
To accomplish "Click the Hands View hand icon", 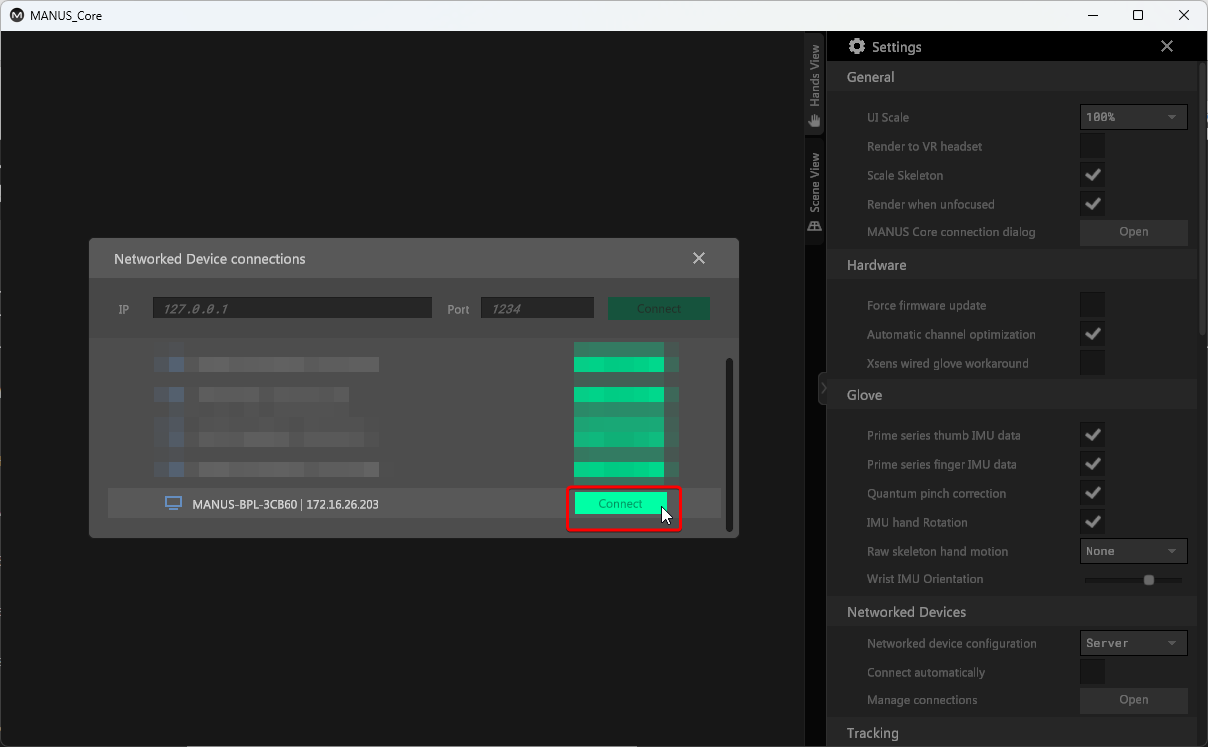I will tap(815, 121).
